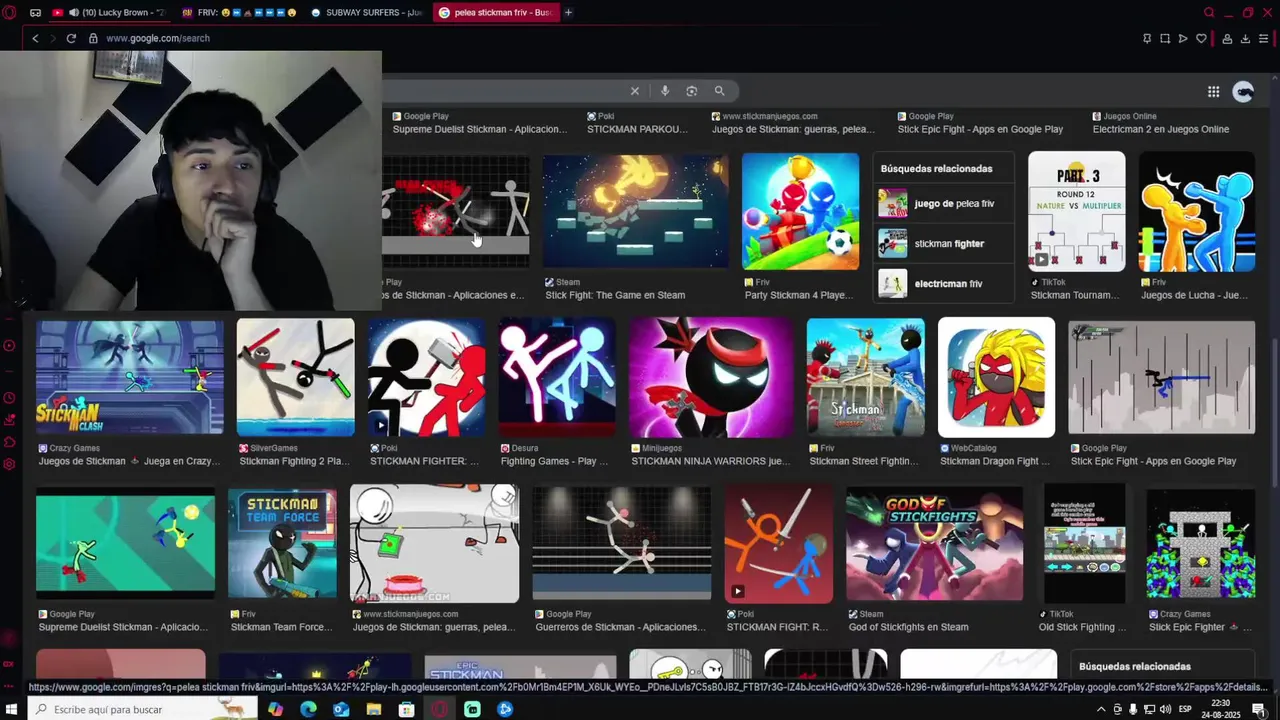Open the Stickman in Clash Crazy Games image
Image resolution: width=1280 pixels, height=720 pixels.
[x=130, y=377]
